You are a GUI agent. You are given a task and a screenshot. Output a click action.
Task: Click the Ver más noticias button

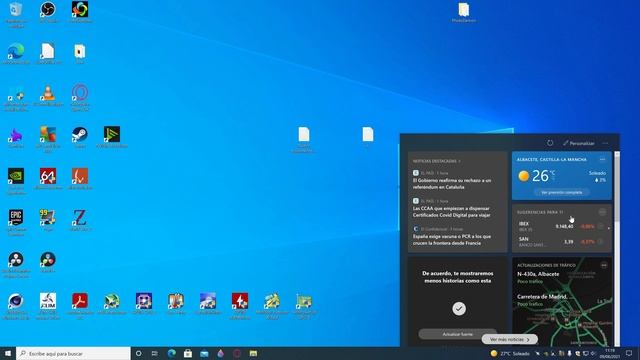(x=509, y=339)
